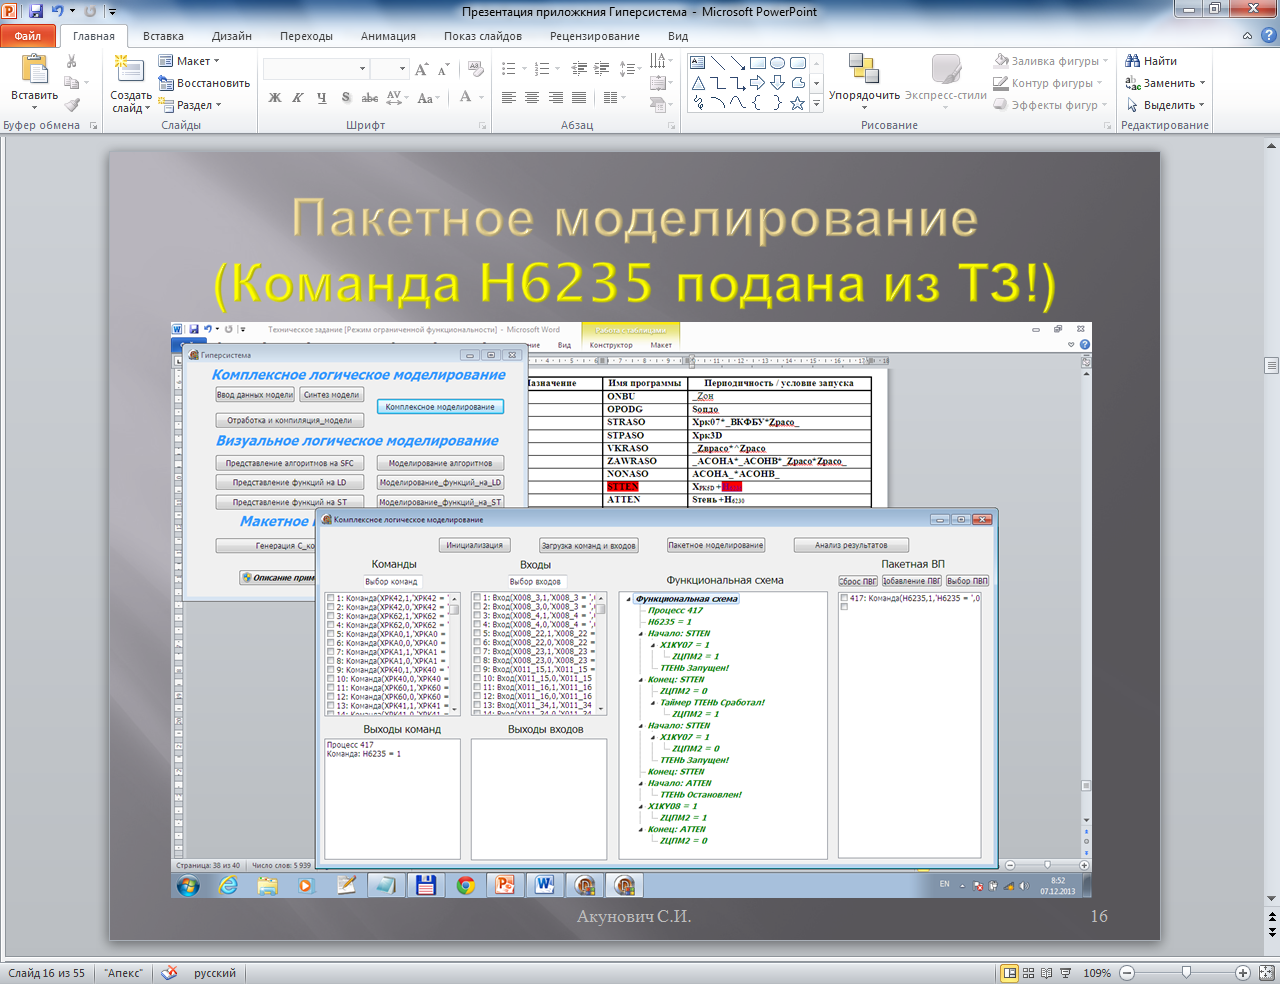Undo the last action
The width and height of the screenshot is (1280, 984).
[57, 12]
